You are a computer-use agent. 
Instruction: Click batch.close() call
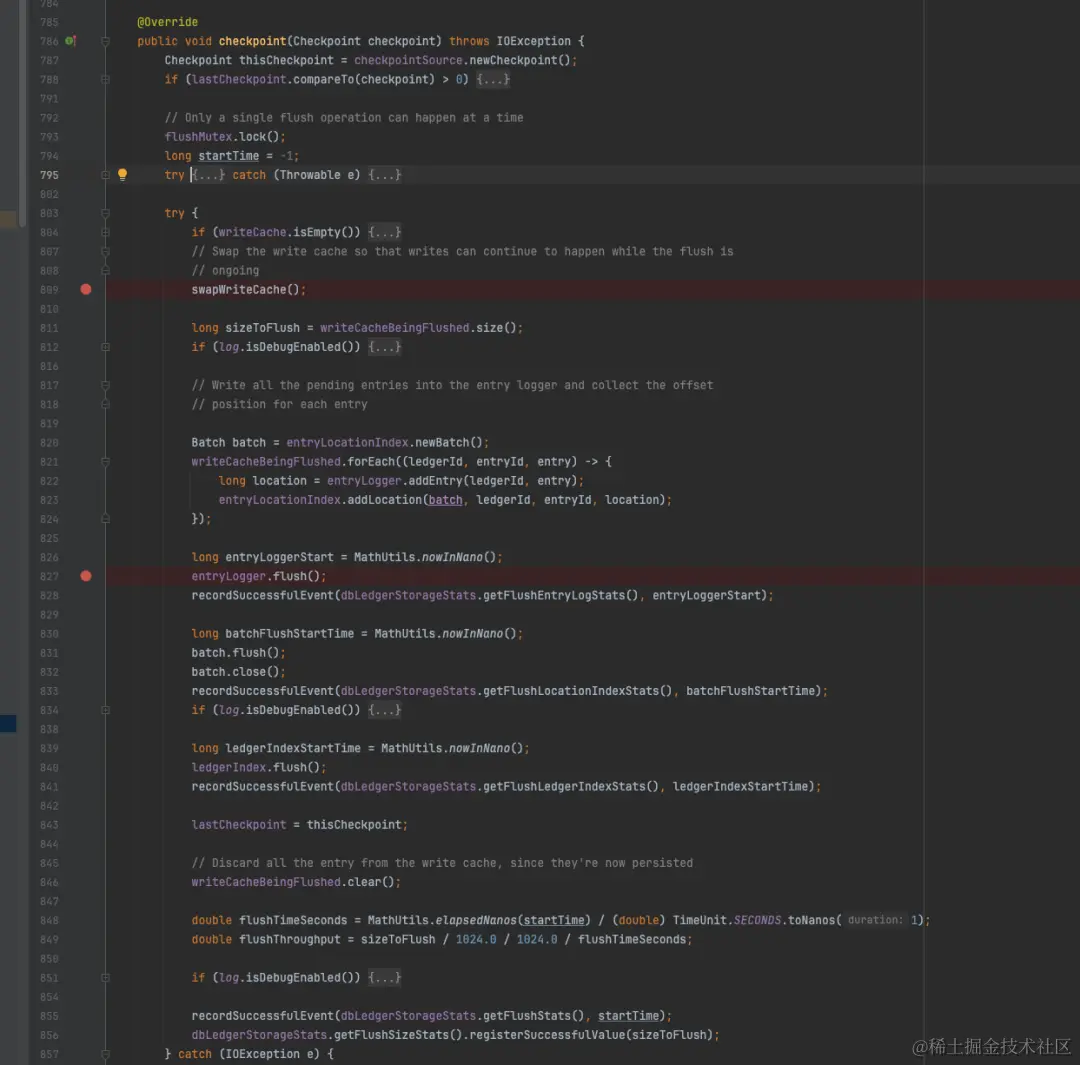(x=238, y=672)
